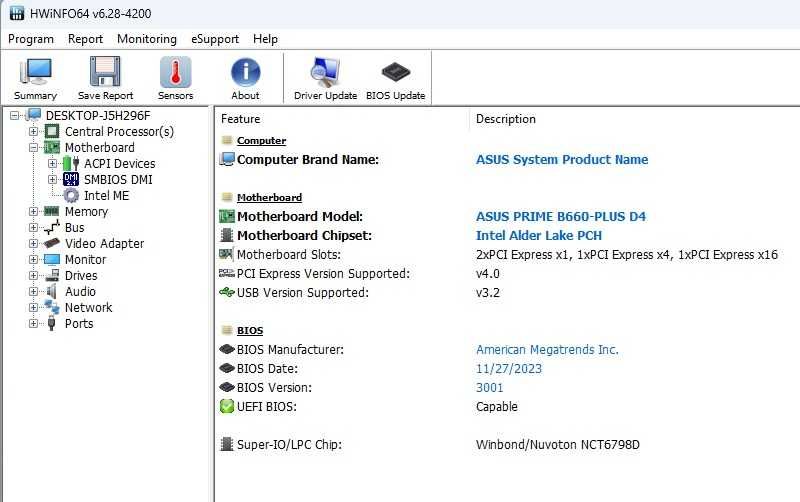This screenshot has width=800, height=502.
Task: Click the USB Version Supported icon
Action: [227, 292]
